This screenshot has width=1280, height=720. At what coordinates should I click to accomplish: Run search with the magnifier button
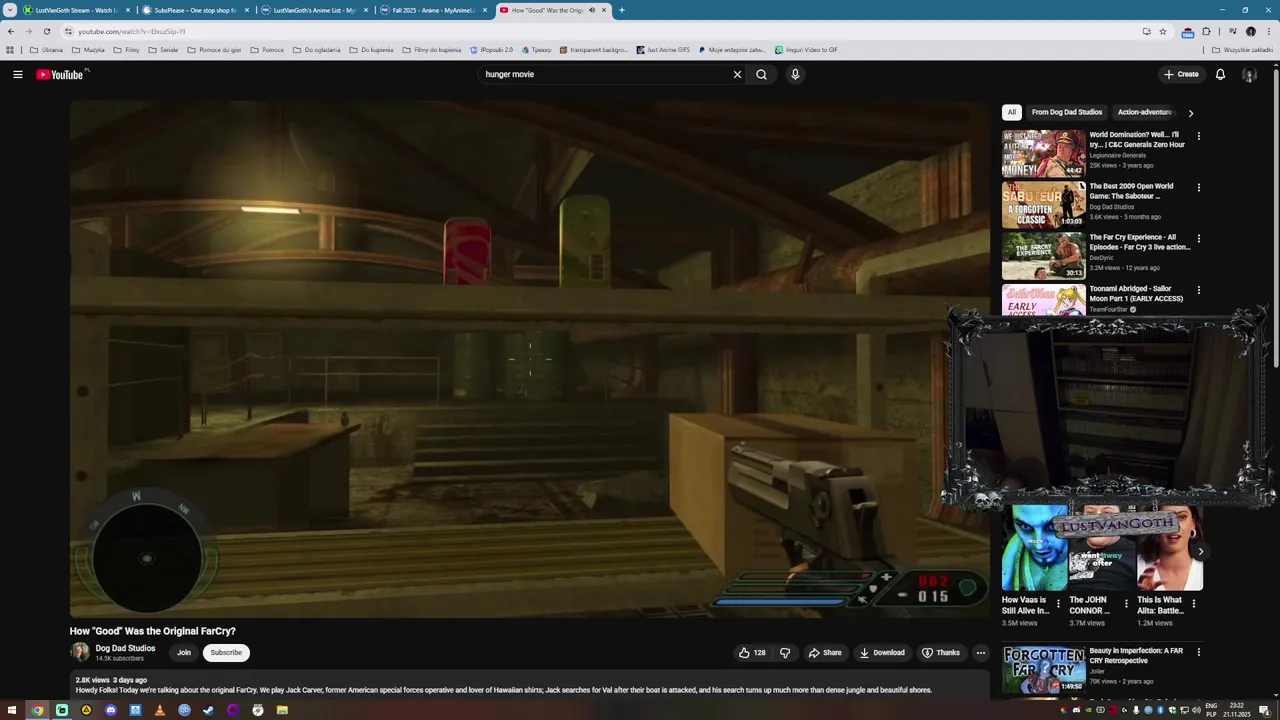coord(761,74)
